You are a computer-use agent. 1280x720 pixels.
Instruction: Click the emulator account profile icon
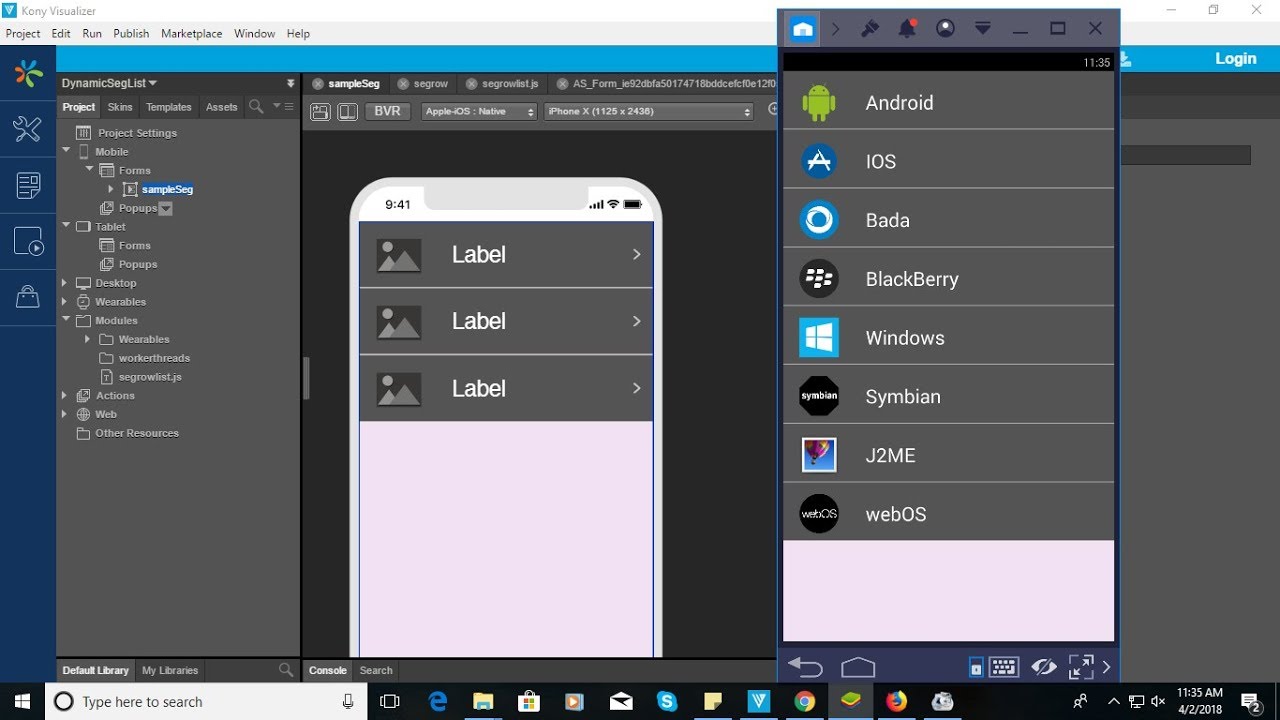tap(945, 29)
